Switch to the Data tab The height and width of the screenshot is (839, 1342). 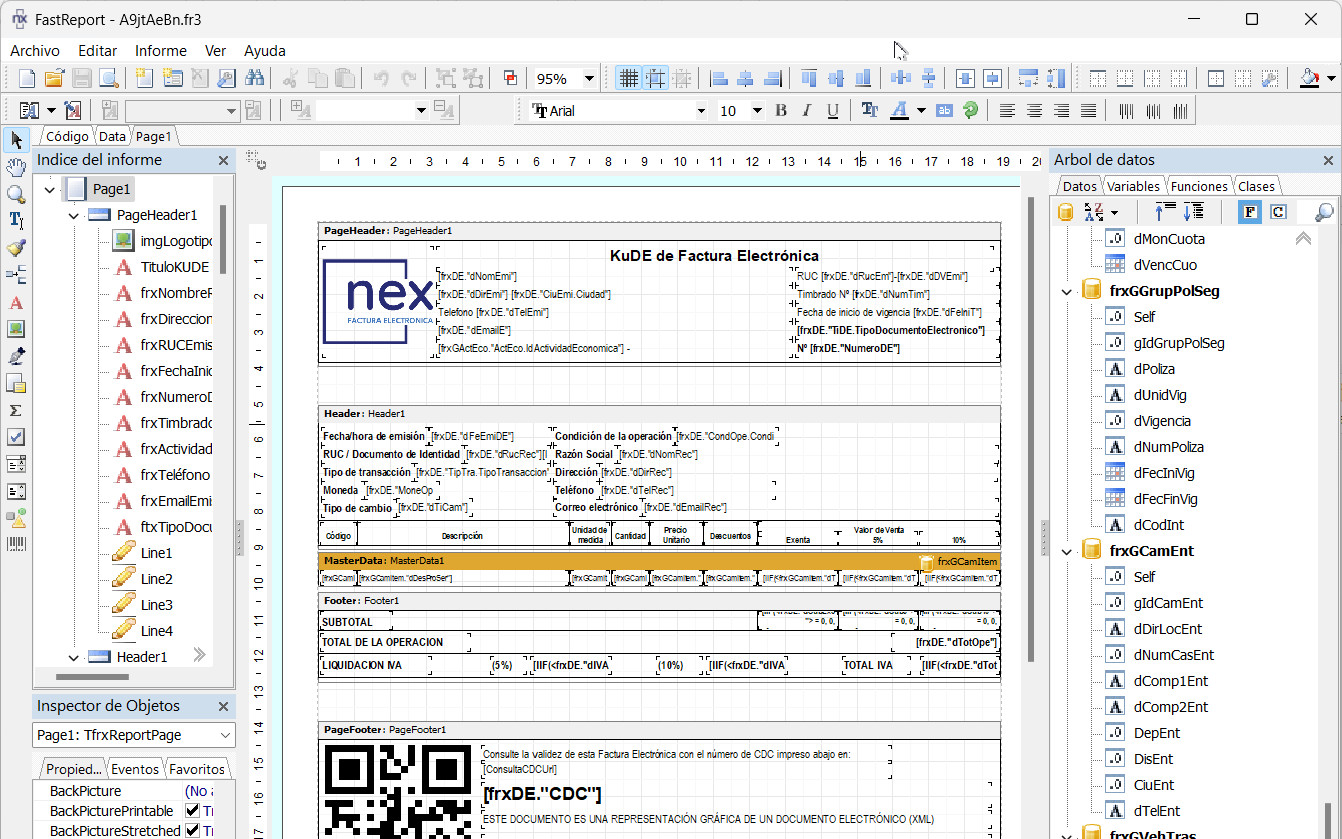point(112,136)
